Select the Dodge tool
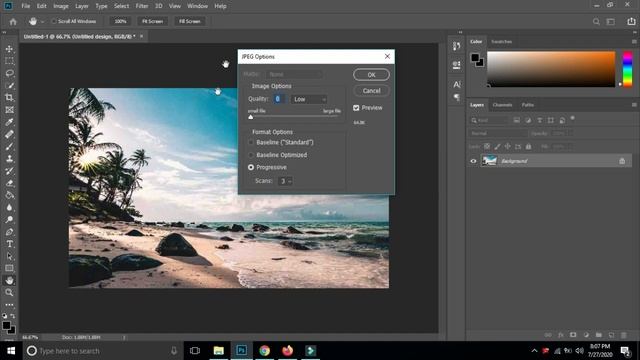The image size is (640, 360). point(9,220)
